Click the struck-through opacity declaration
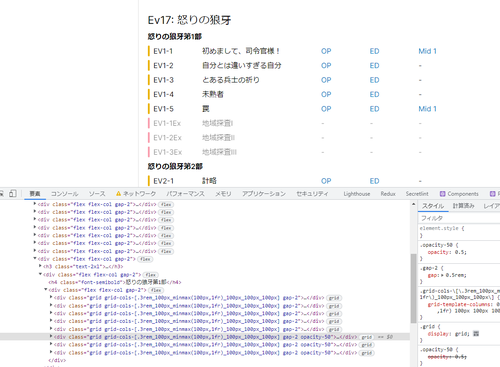This screenshot has width=500, height=367. 447,357
